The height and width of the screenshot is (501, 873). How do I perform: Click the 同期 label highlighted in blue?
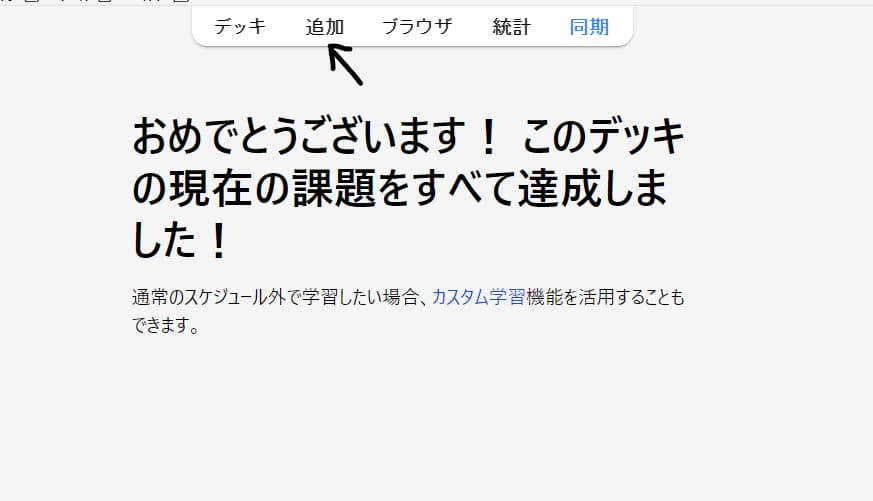coord(589,26)
